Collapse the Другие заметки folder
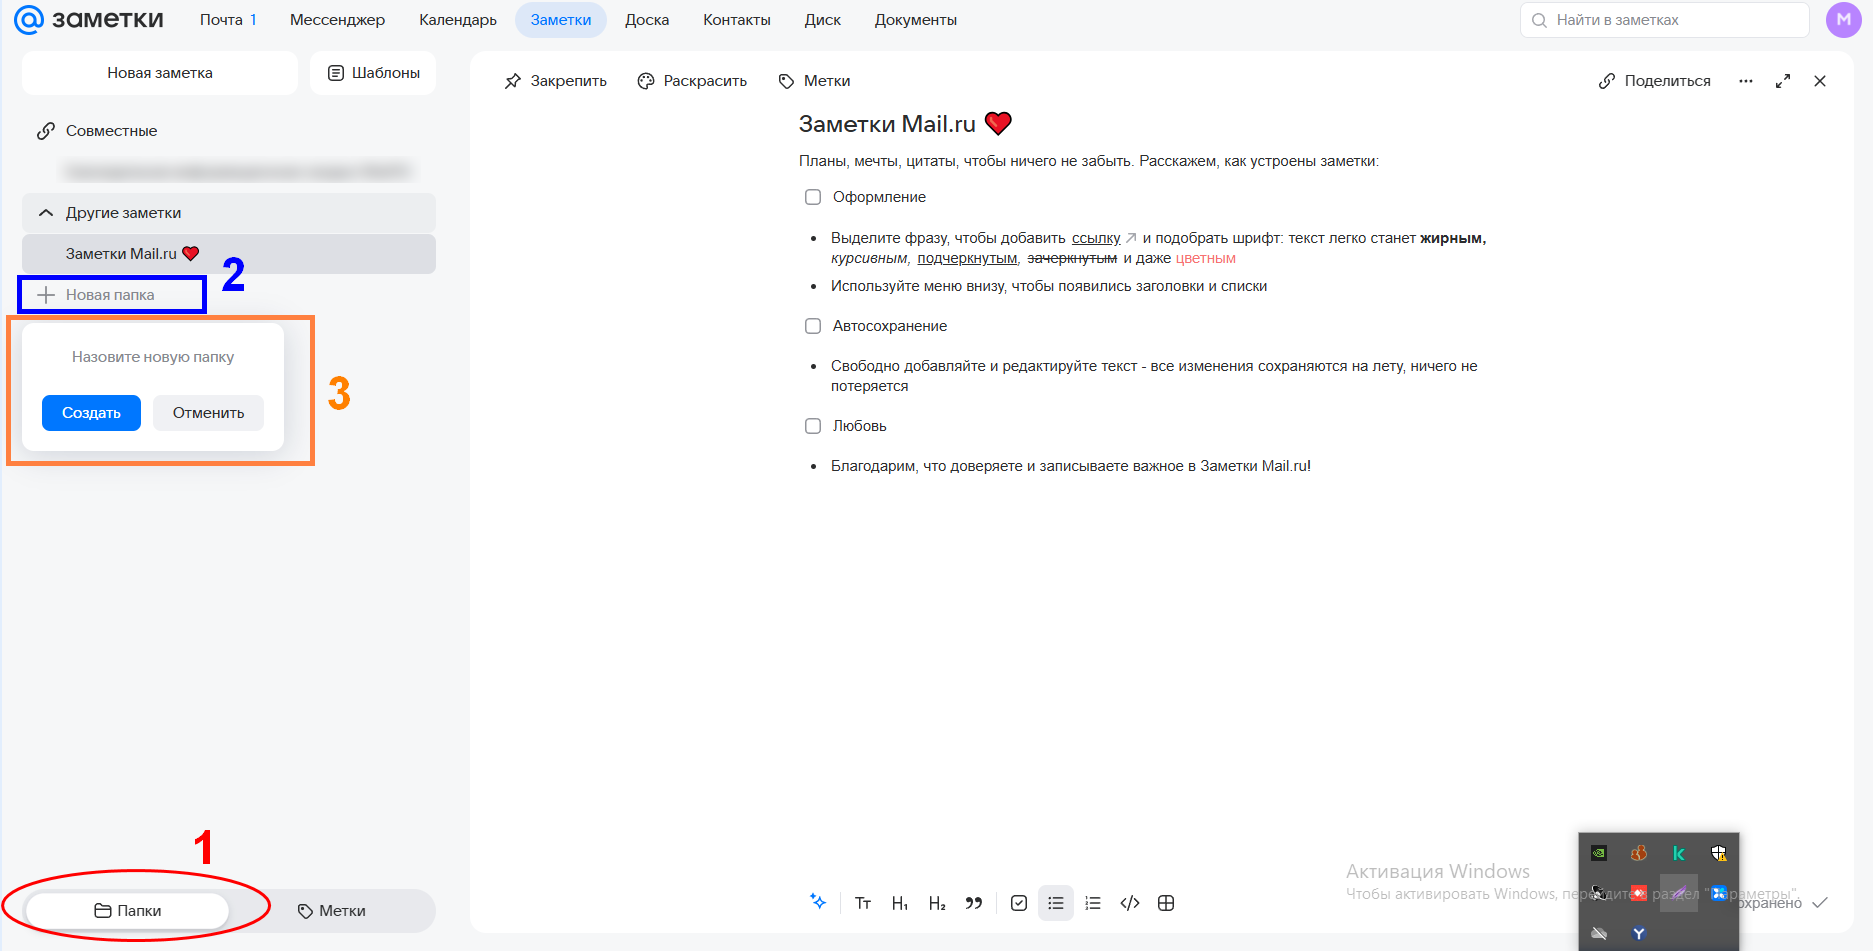 [46, 213]
